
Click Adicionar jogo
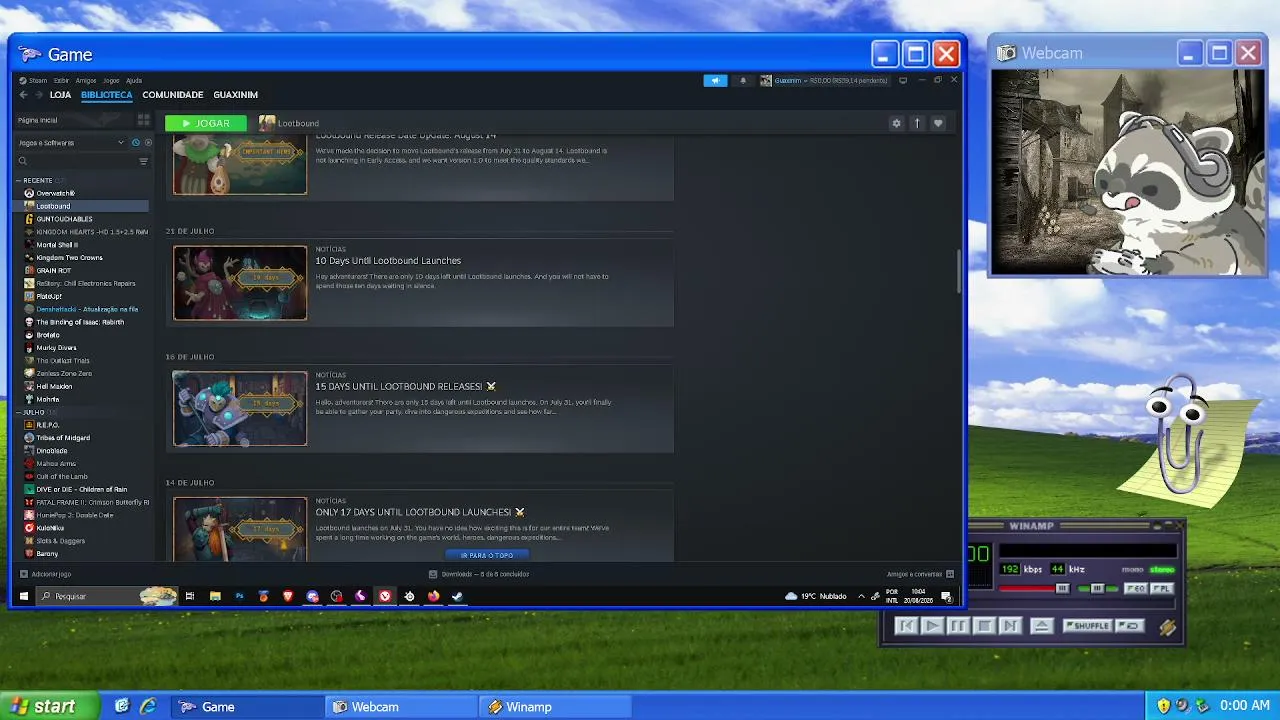point(46,574)
